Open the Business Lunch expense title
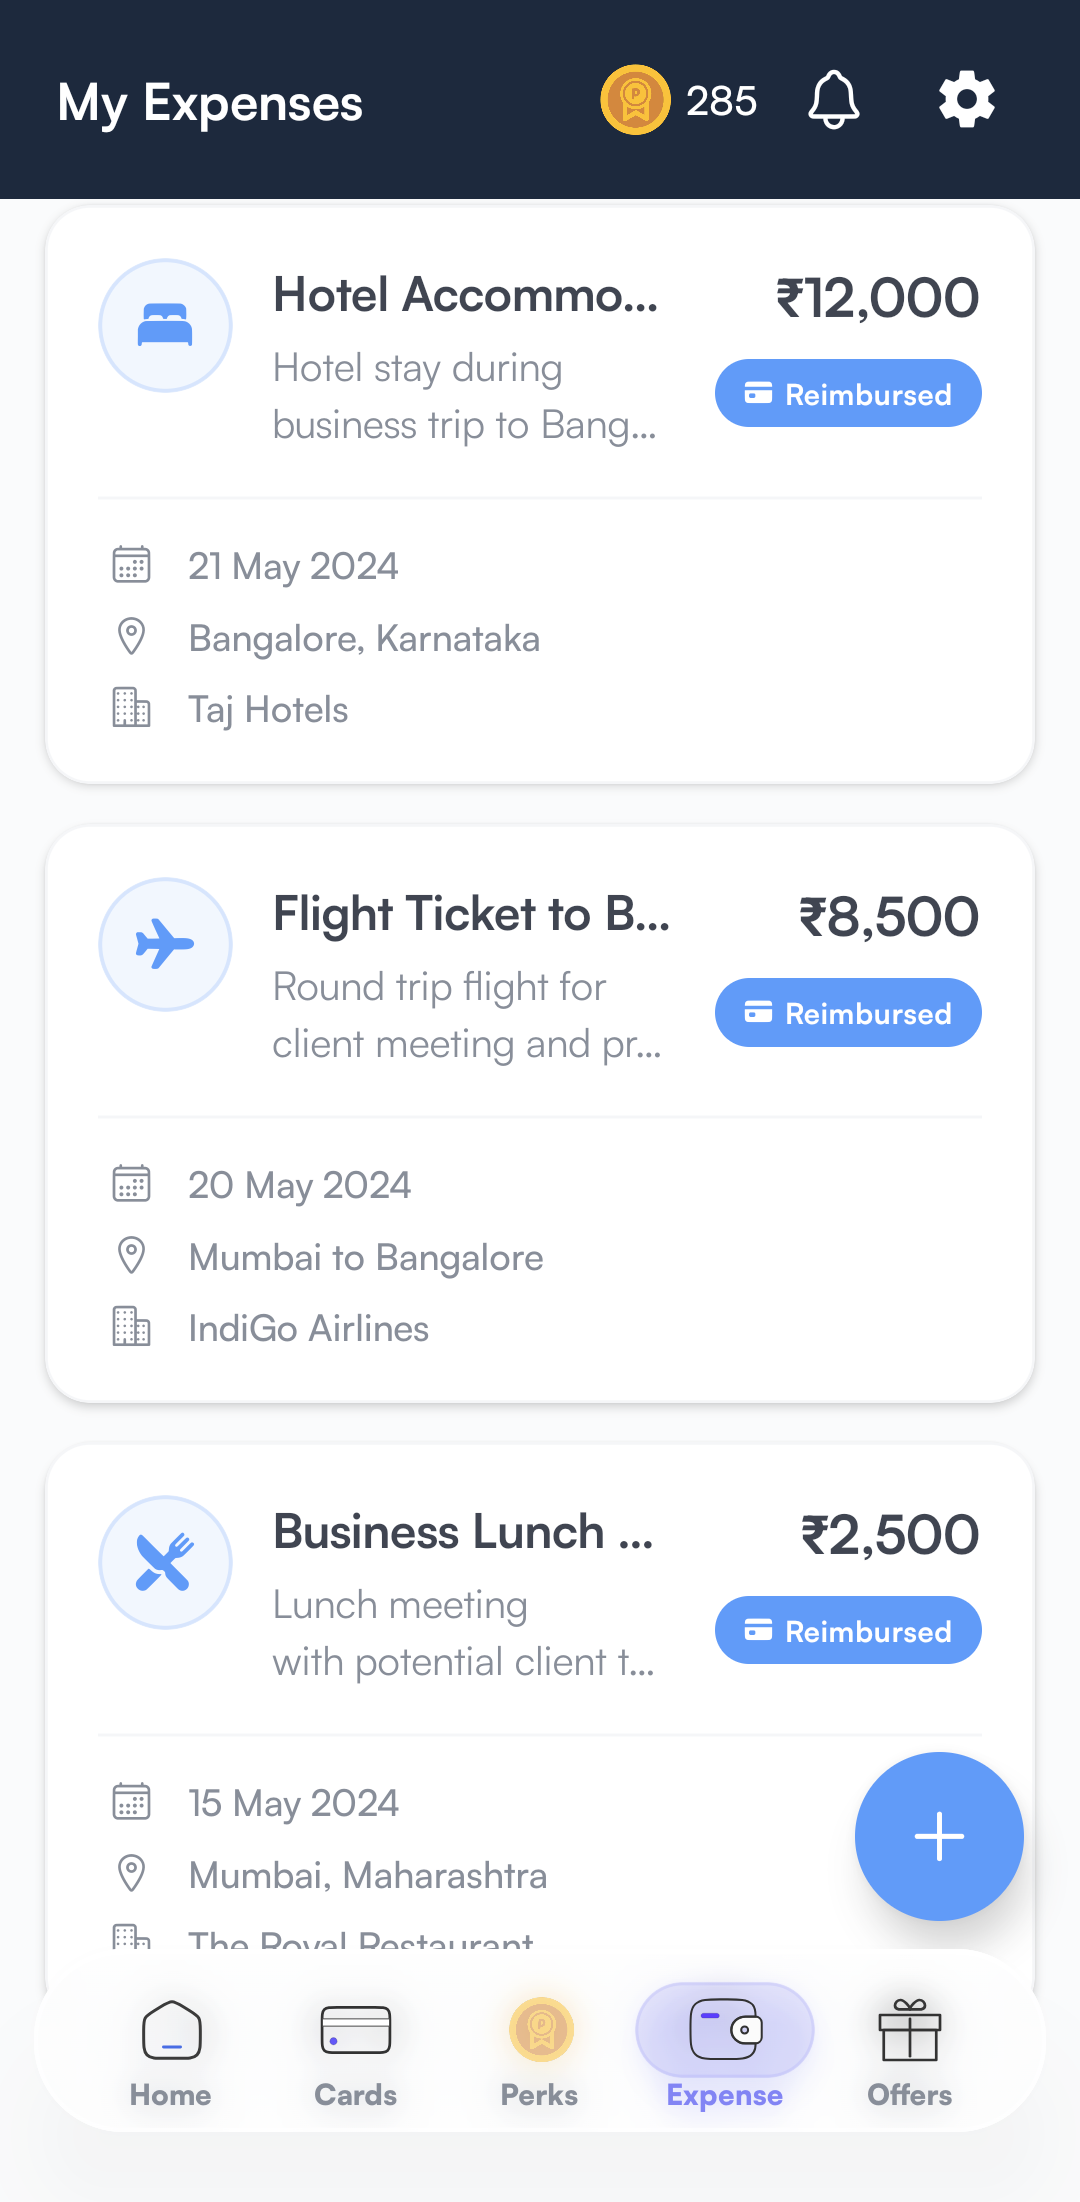The height and width of the screenshot is (2202, 1080). [463, 1532]
